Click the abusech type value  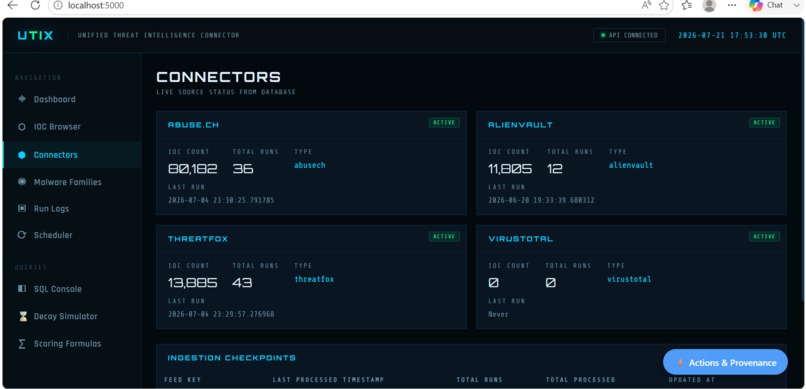[310, 165]
